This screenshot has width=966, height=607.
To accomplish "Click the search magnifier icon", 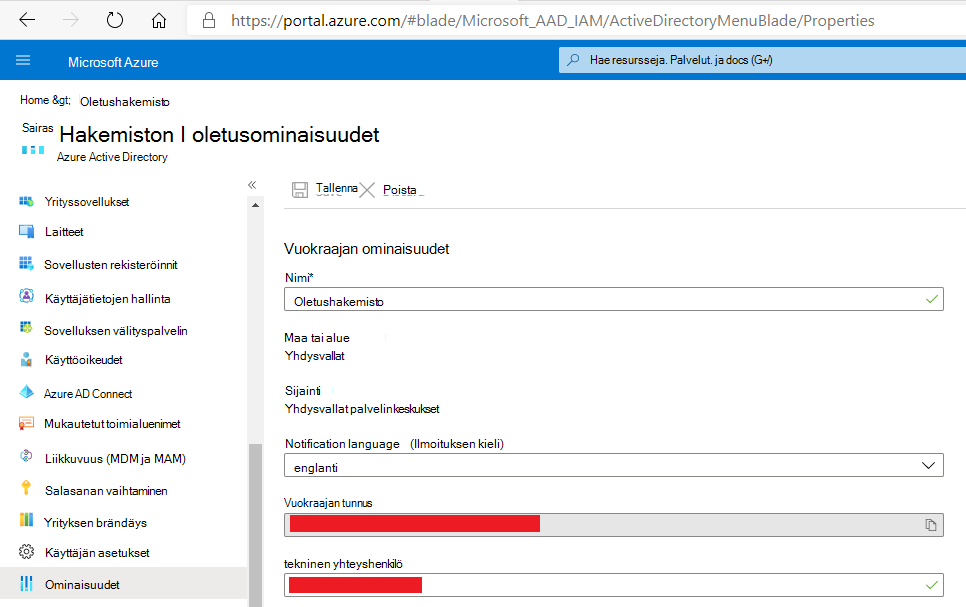I will click(x=573, y=60).
